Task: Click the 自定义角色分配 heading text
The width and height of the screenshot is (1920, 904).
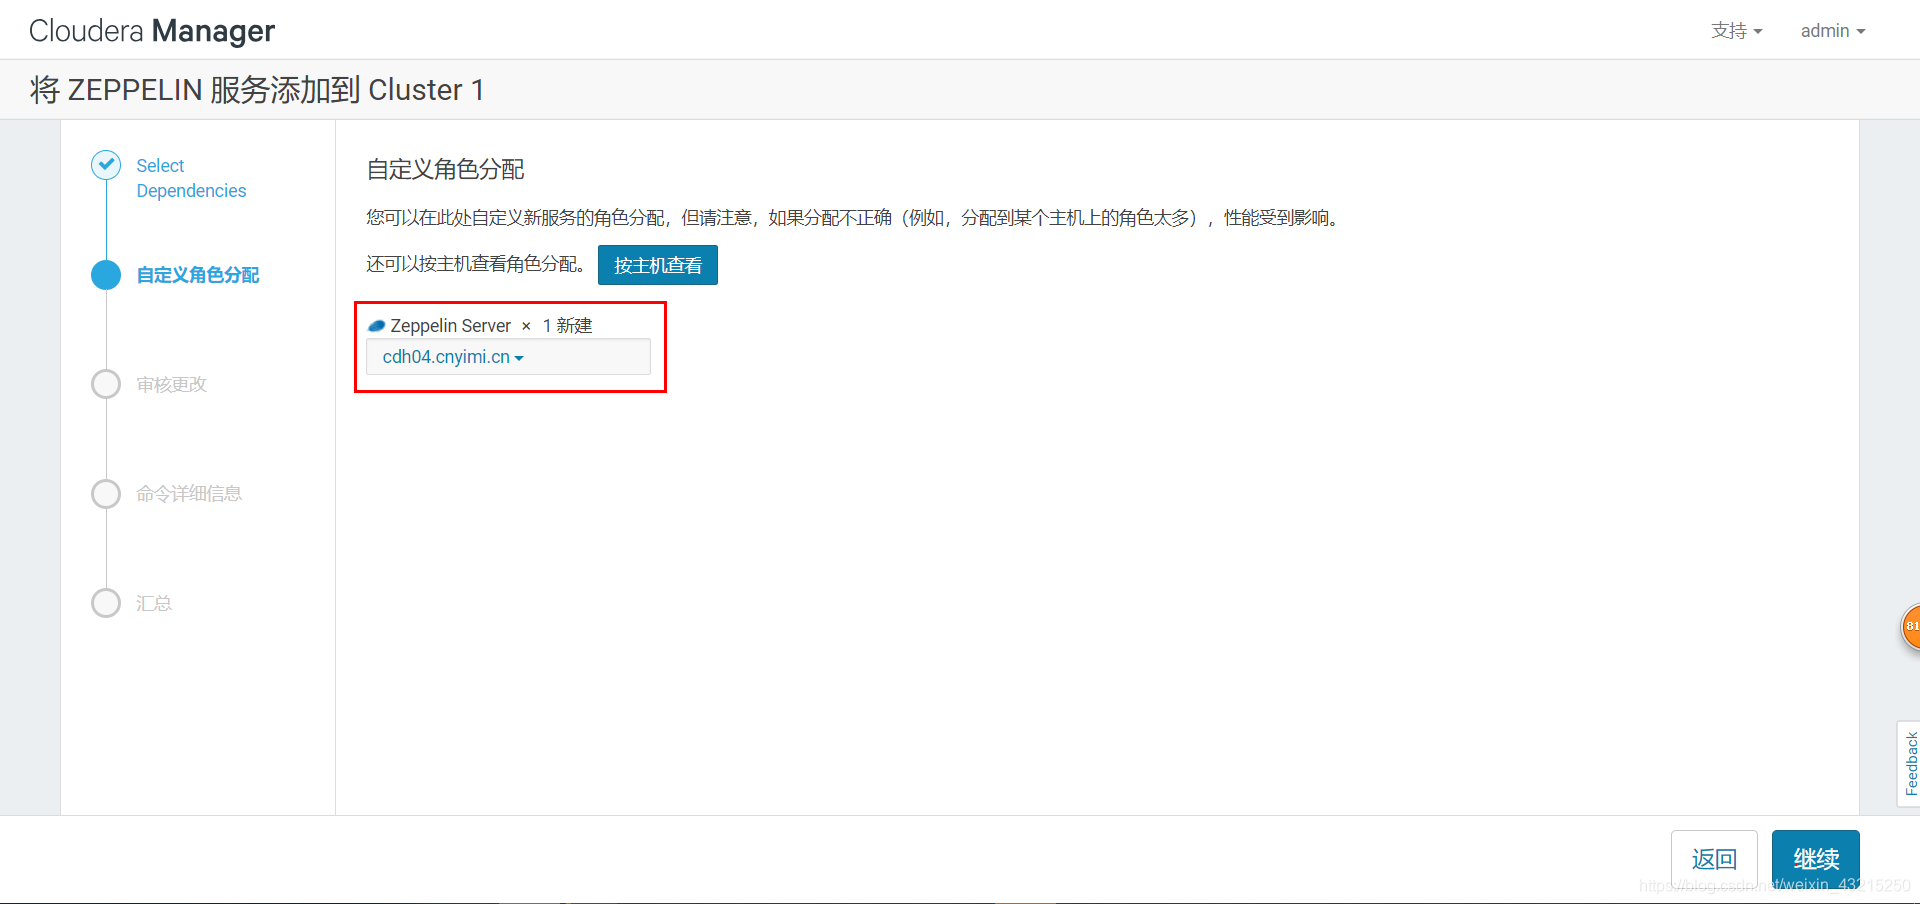Action: (x=446, y=170)
